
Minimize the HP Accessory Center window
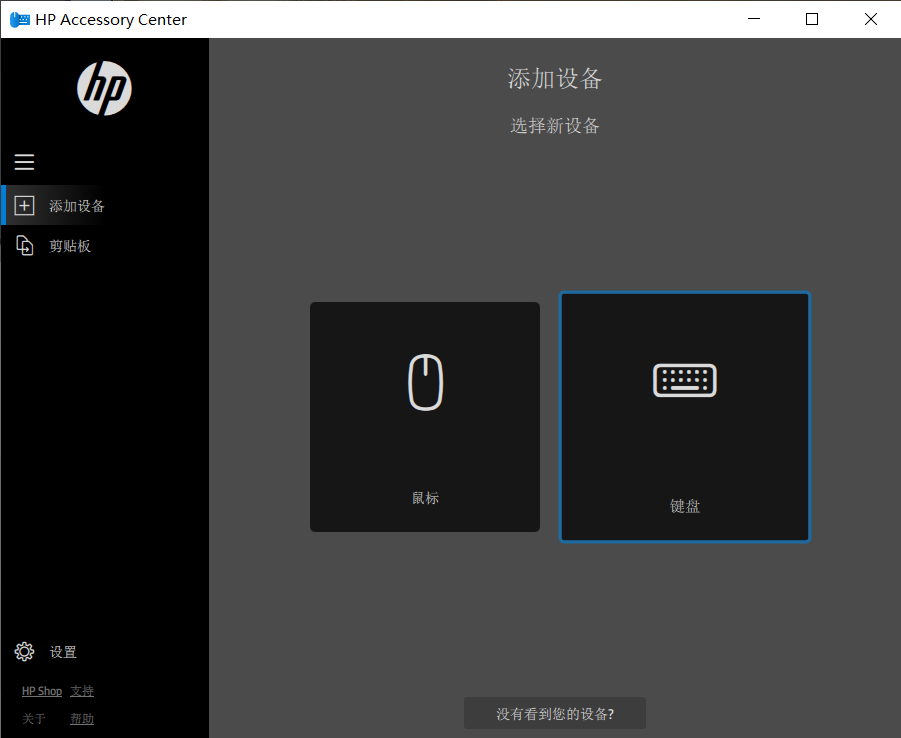click(754, 19)
